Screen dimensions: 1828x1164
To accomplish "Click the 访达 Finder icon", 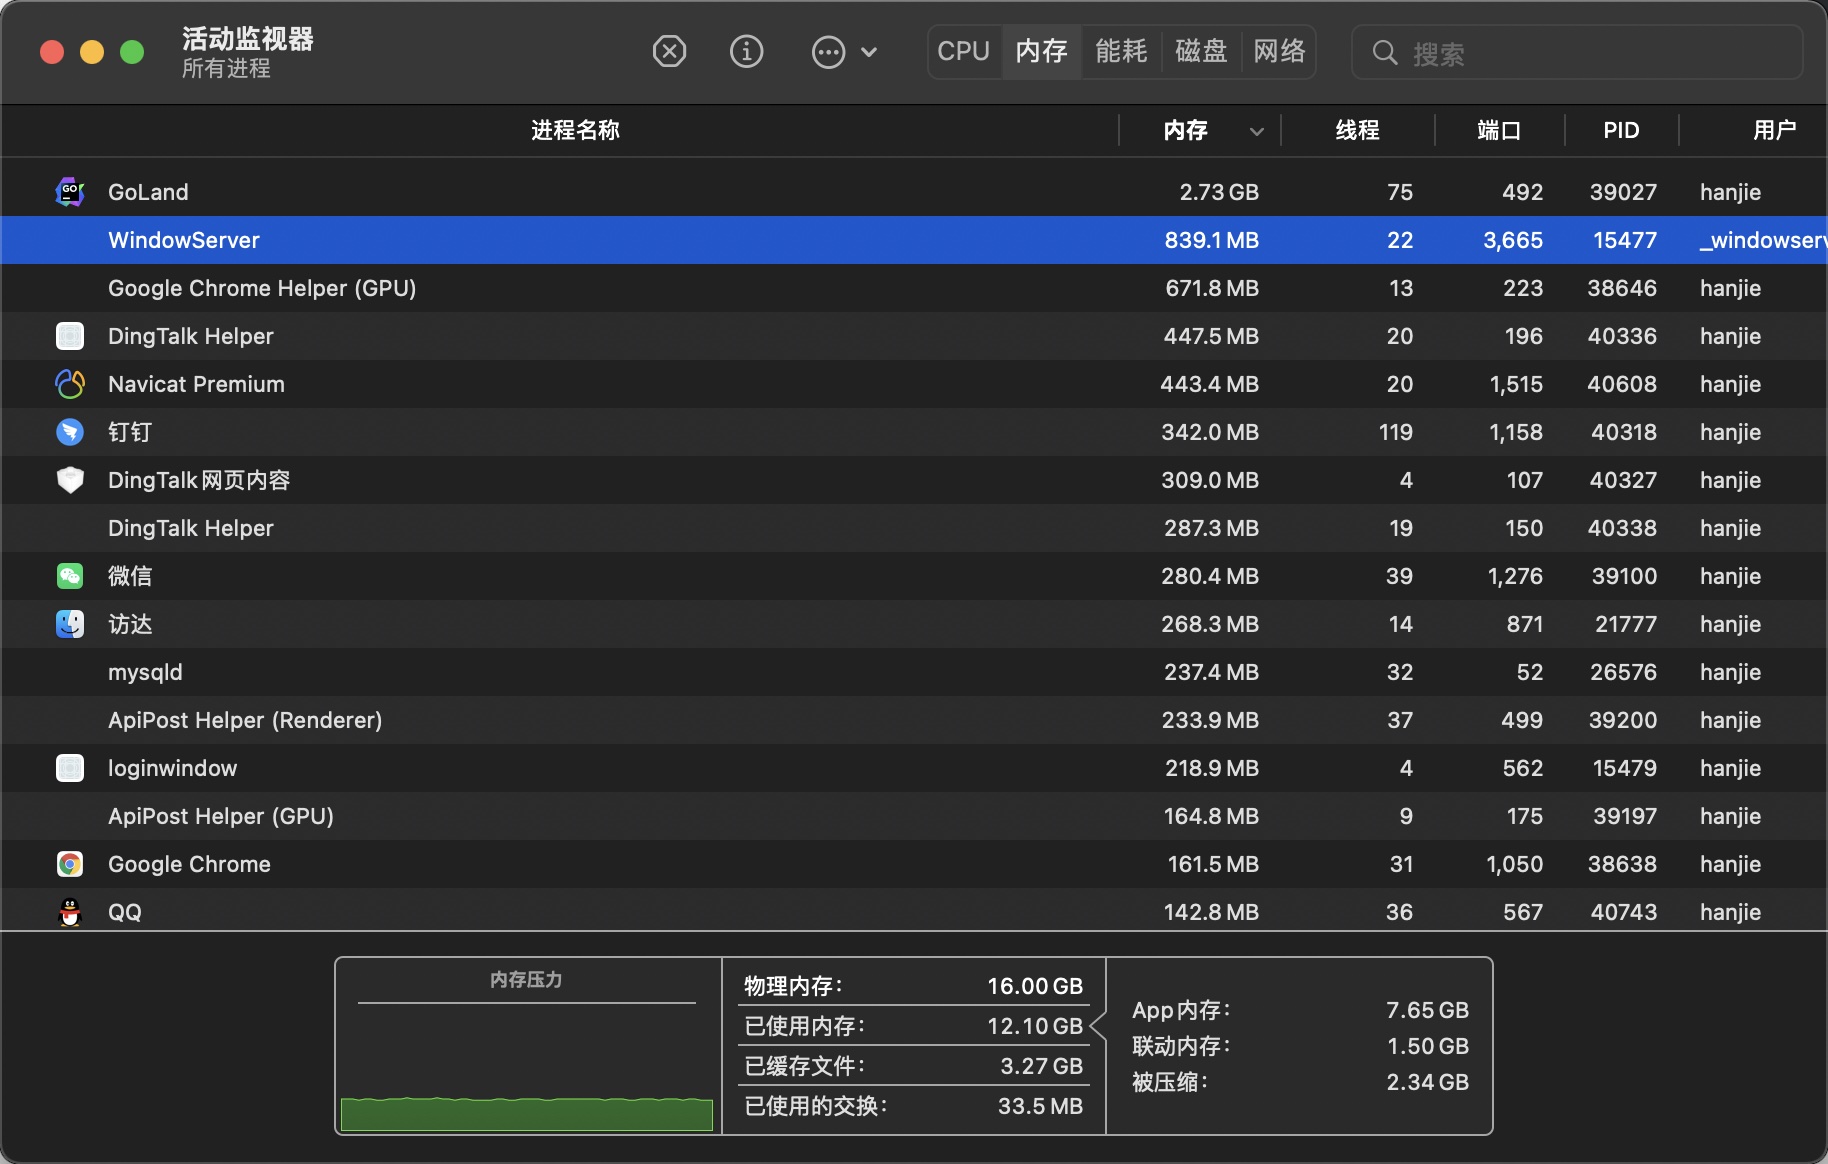I will 70,624.
